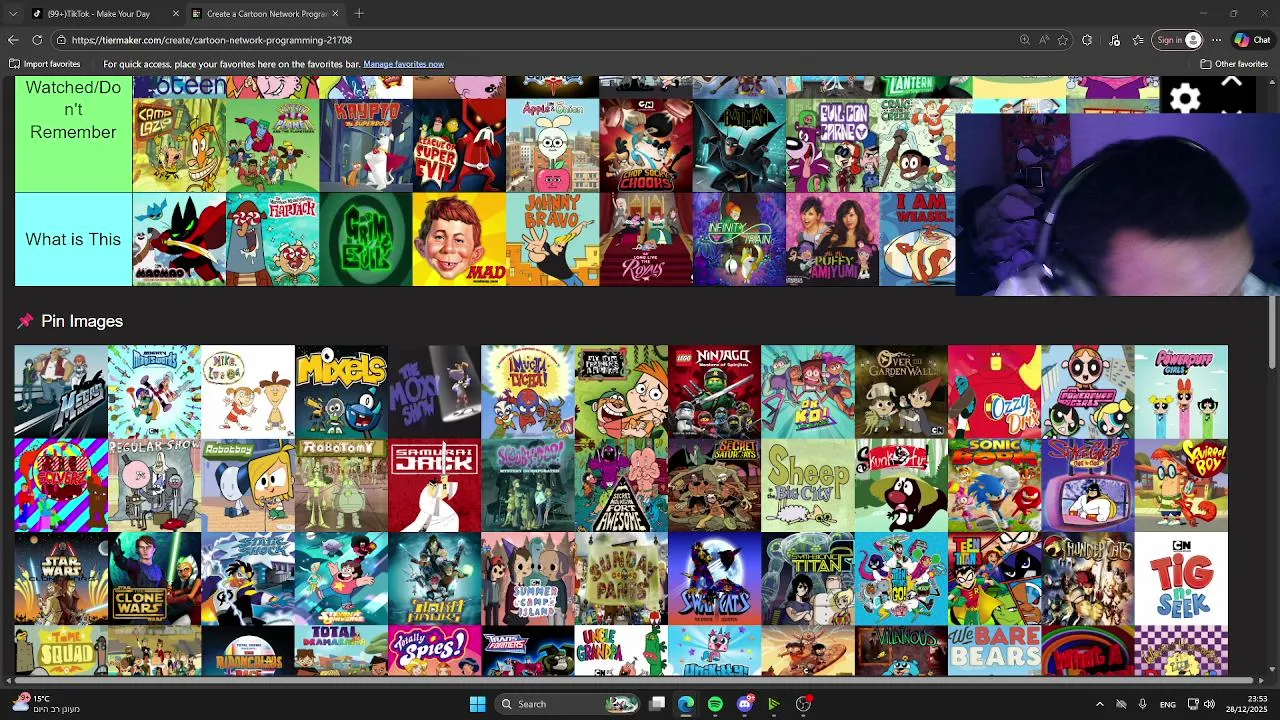Image resolution: width=1280 pixels, height=720 pixels.
Task: Open Task View on the taskbar
Action: (657, 704)
